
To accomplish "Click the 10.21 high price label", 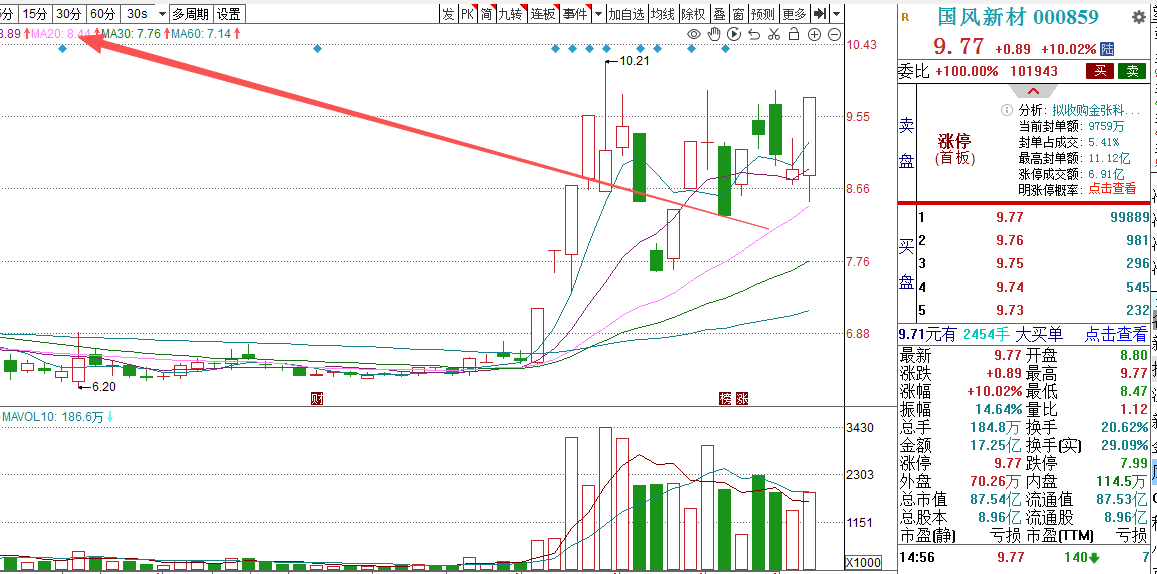I will 634,61.
